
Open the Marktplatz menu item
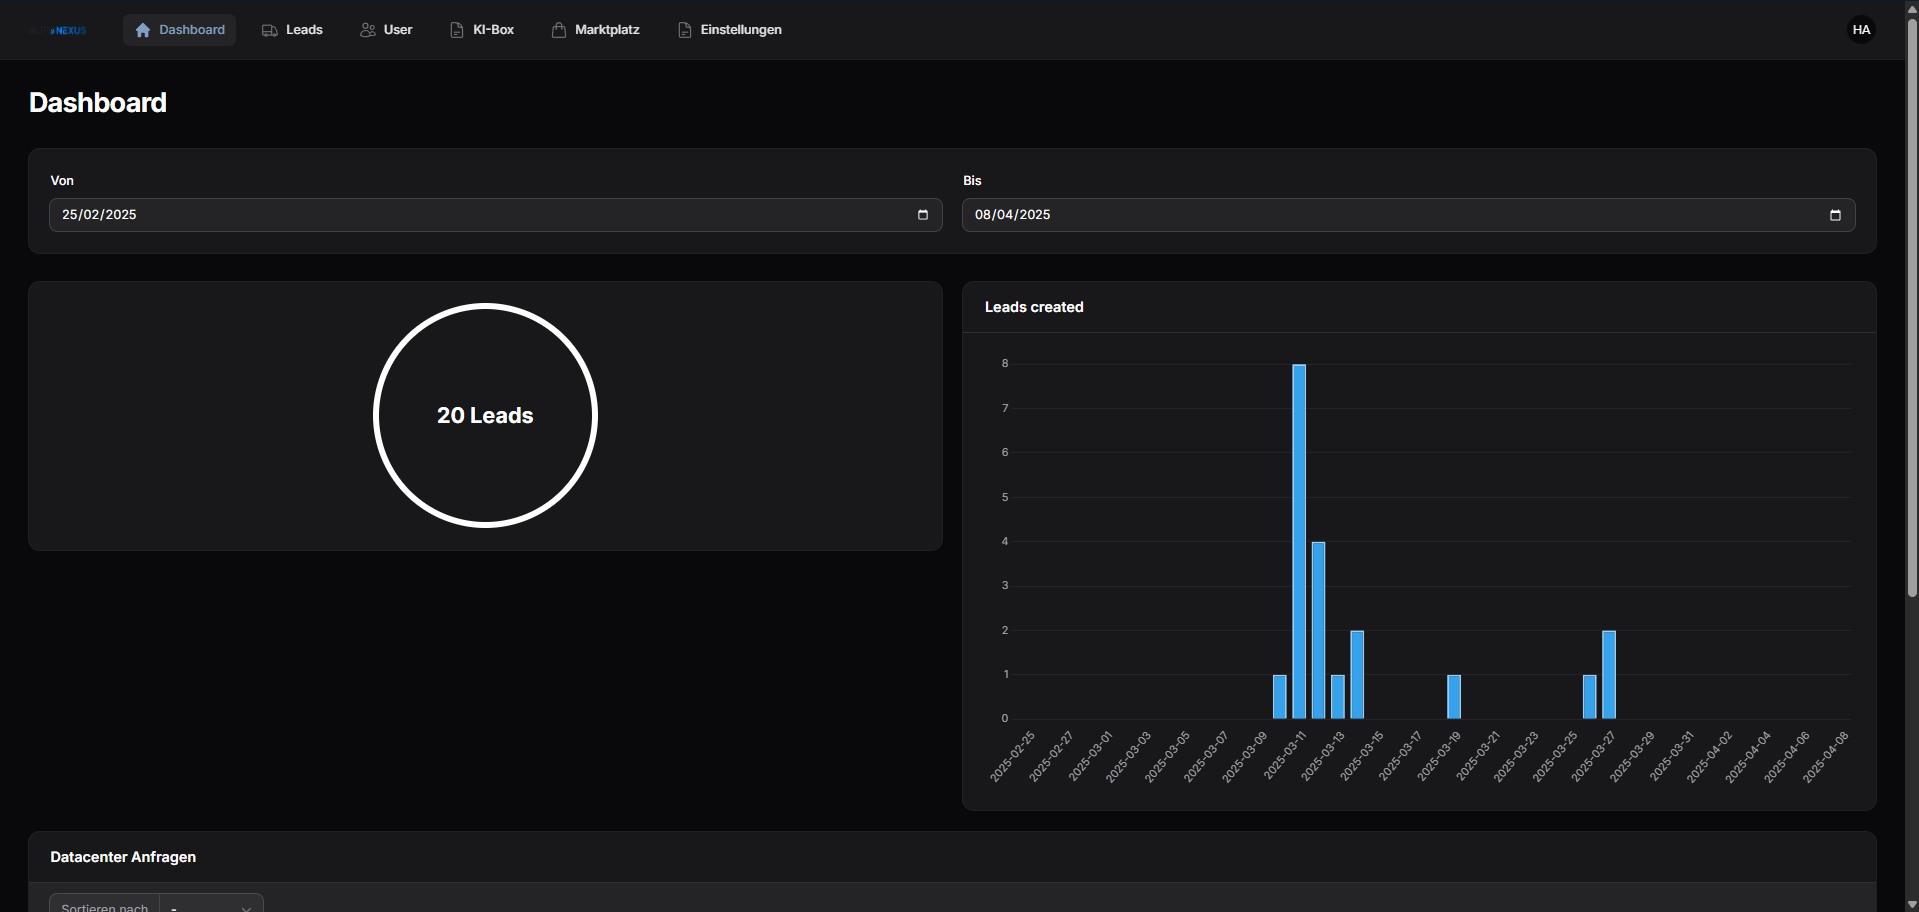607,30
